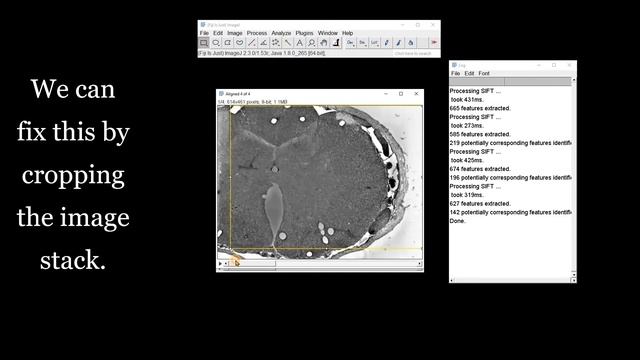640x360 pixels.
Task: Minimize the Log window
Action: (539, 65)
